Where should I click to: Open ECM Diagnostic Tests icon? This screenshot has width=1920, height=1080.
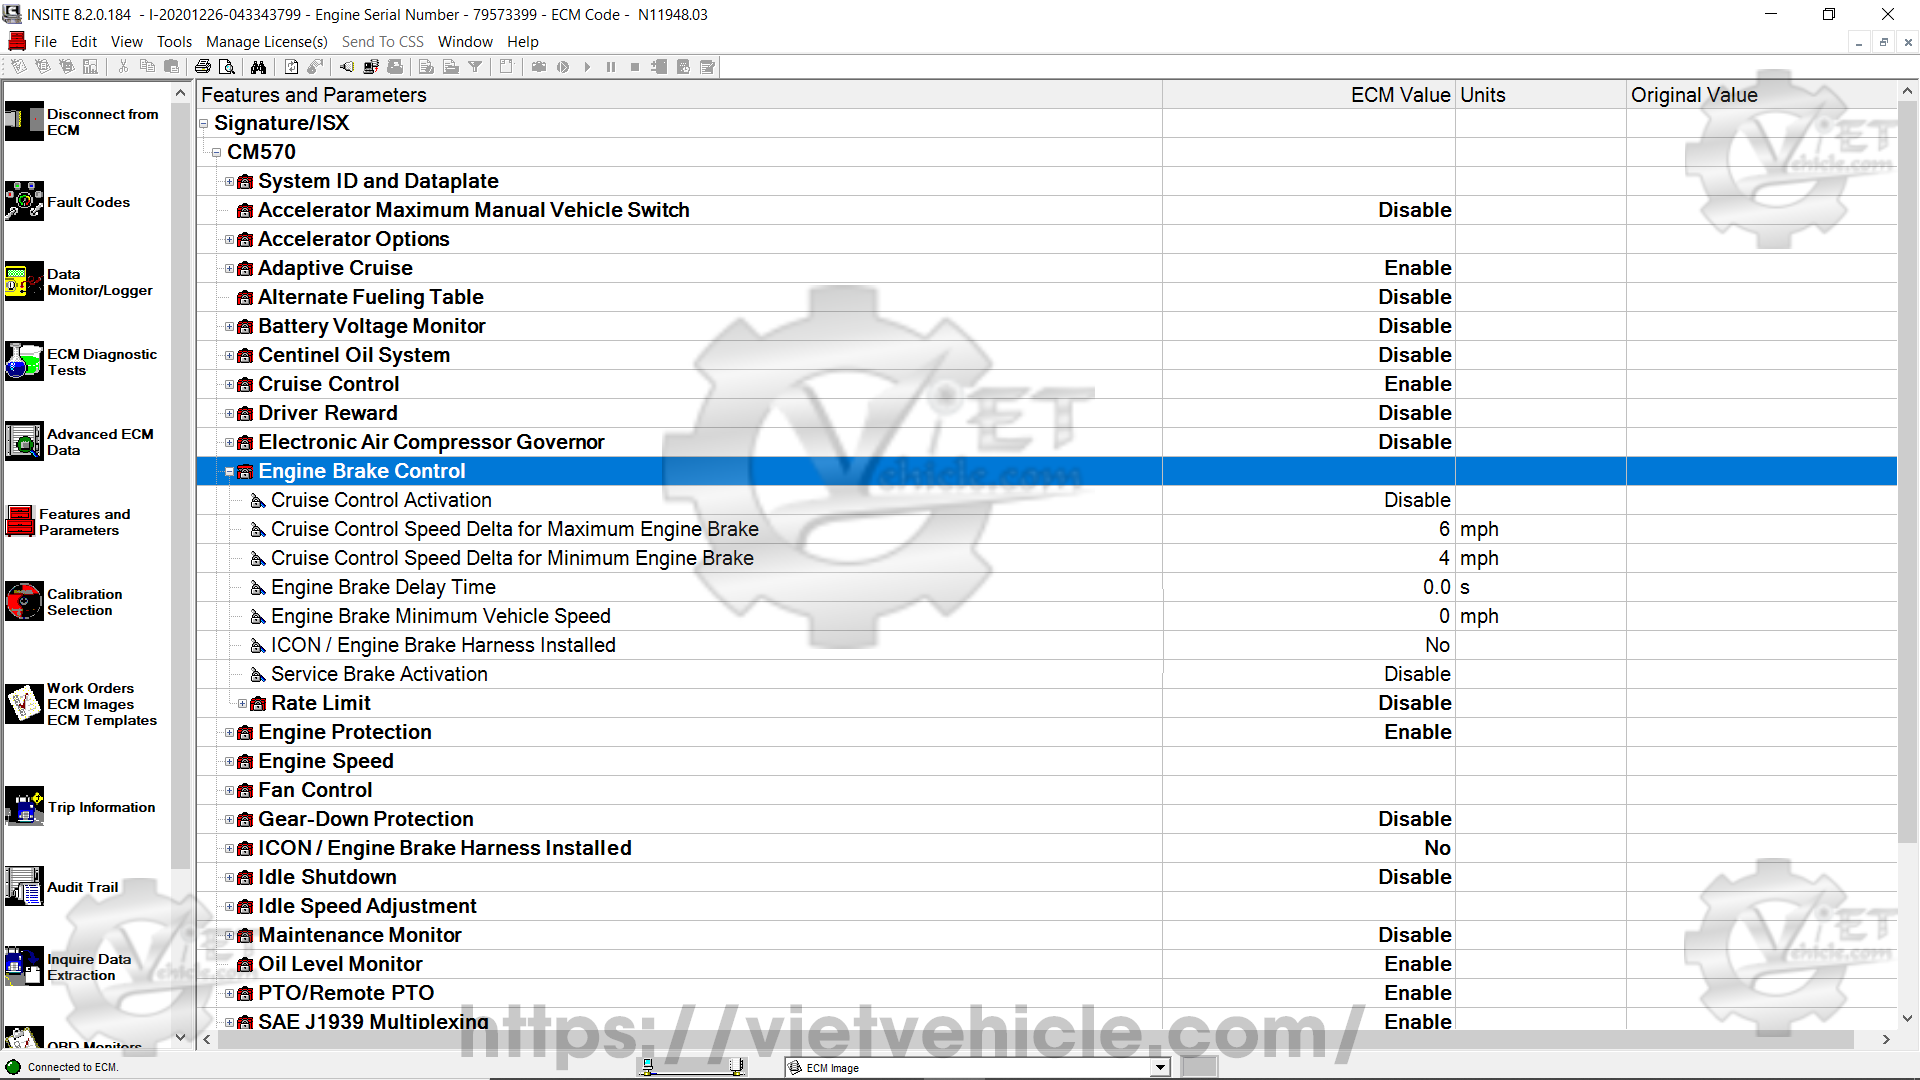coord(24,361)
